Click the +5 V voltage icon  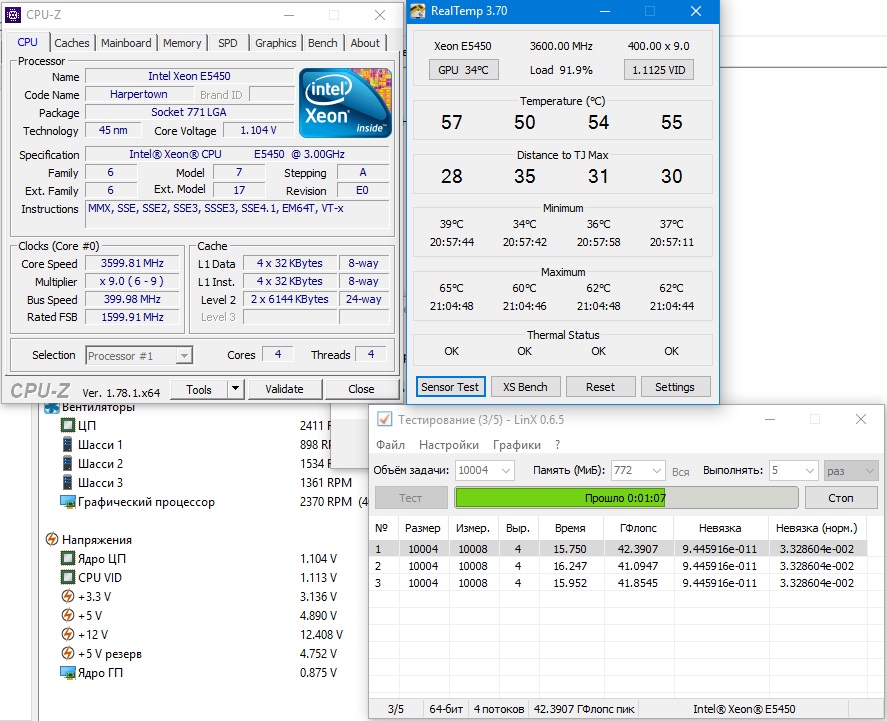pyautogui.click(x=67, y=615)
